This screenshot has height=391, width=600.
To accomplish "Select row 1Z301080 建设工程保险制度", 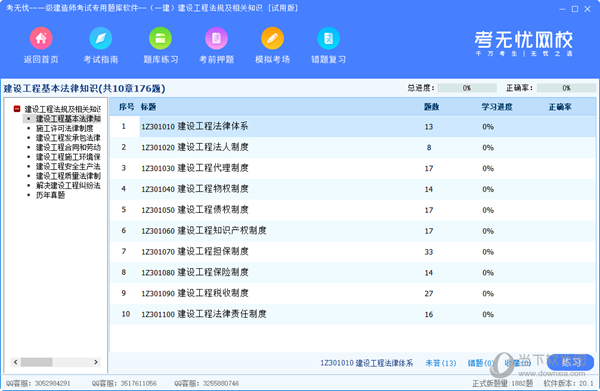I will pyautogui.click(x=353, y=272).
